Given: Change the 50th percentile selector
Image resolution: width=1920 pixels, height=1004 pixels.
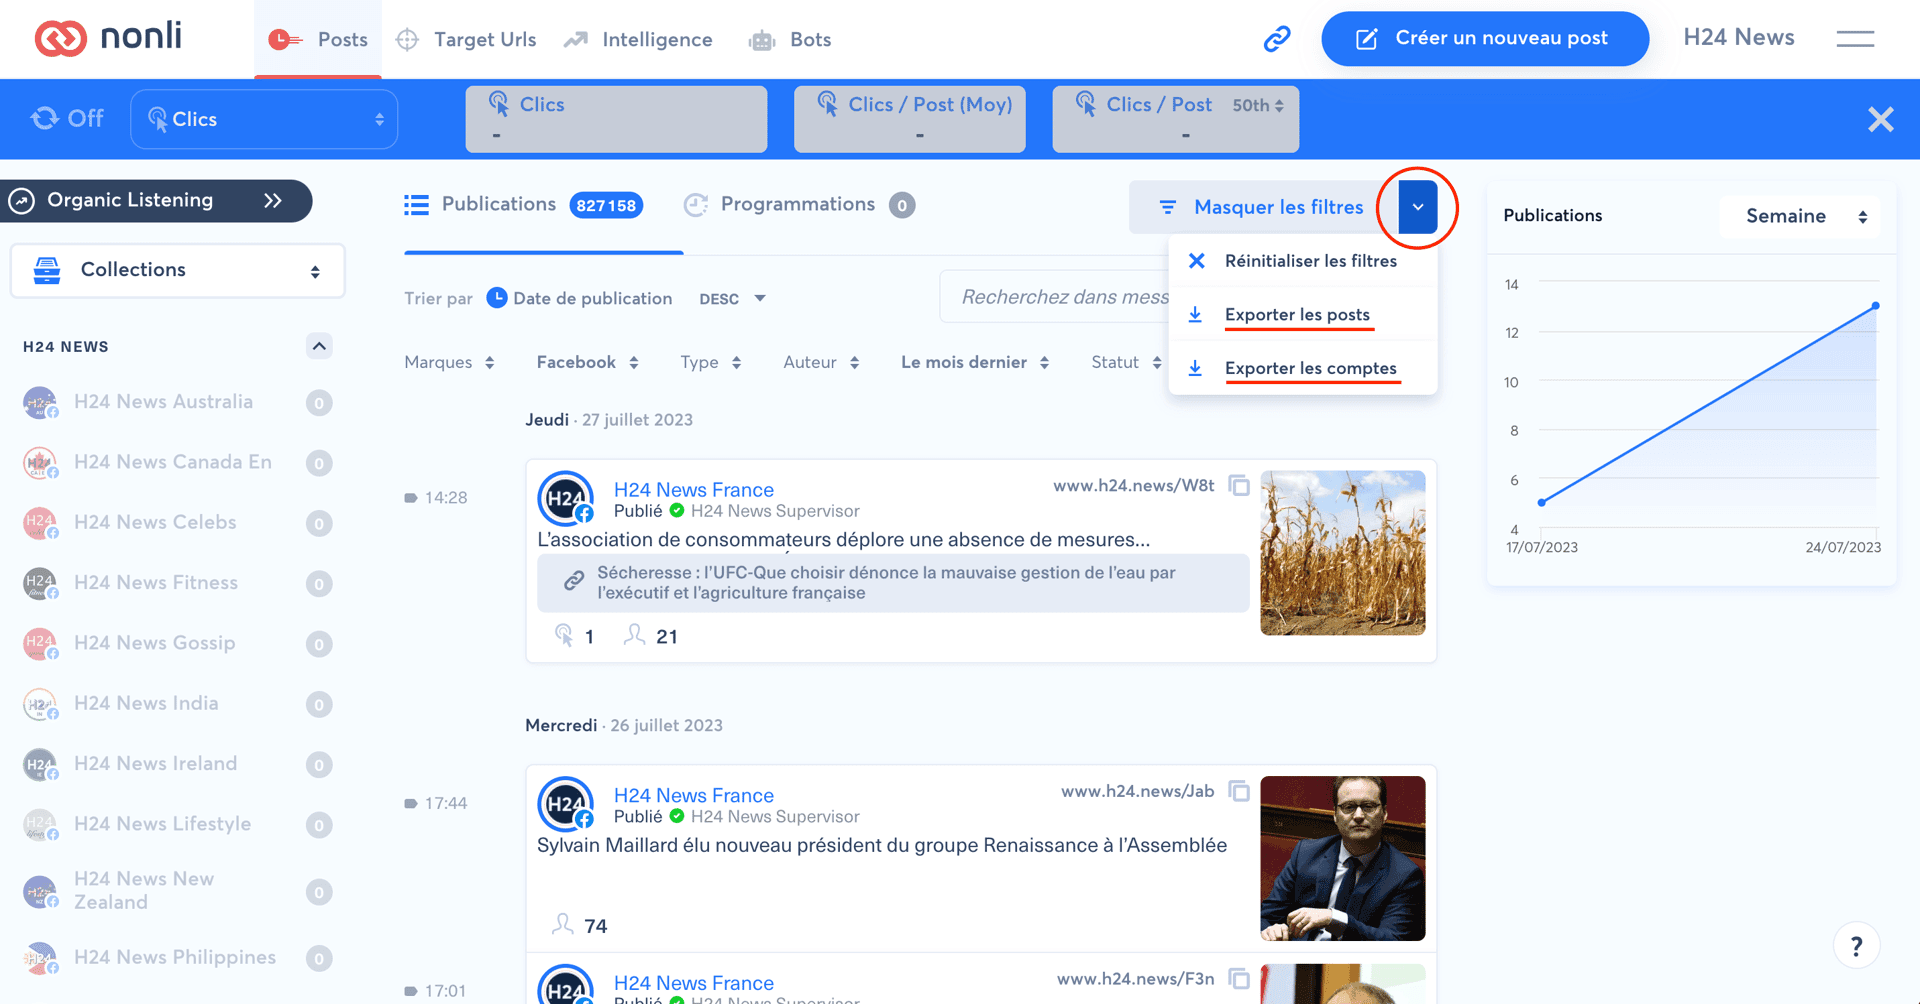Looking at the screenshot, I should tap(1258, 105).
